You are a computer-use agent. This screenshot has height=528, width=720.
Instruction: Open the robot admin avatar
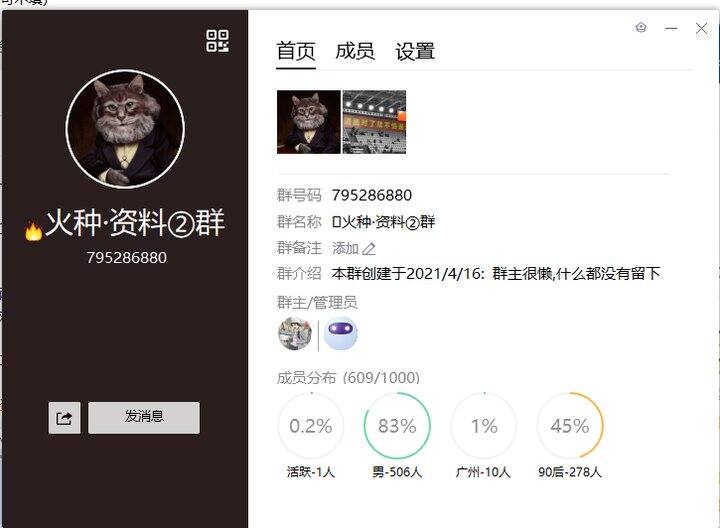[x=341, y=333]
